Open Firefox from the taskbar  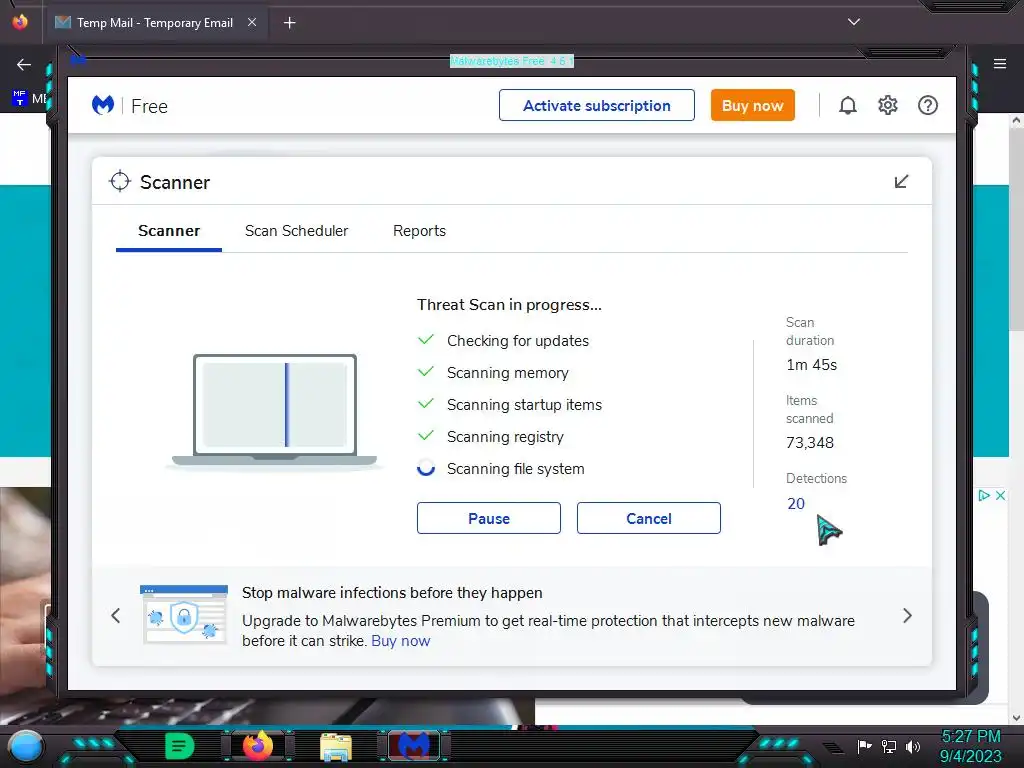[x=258, y=745]
